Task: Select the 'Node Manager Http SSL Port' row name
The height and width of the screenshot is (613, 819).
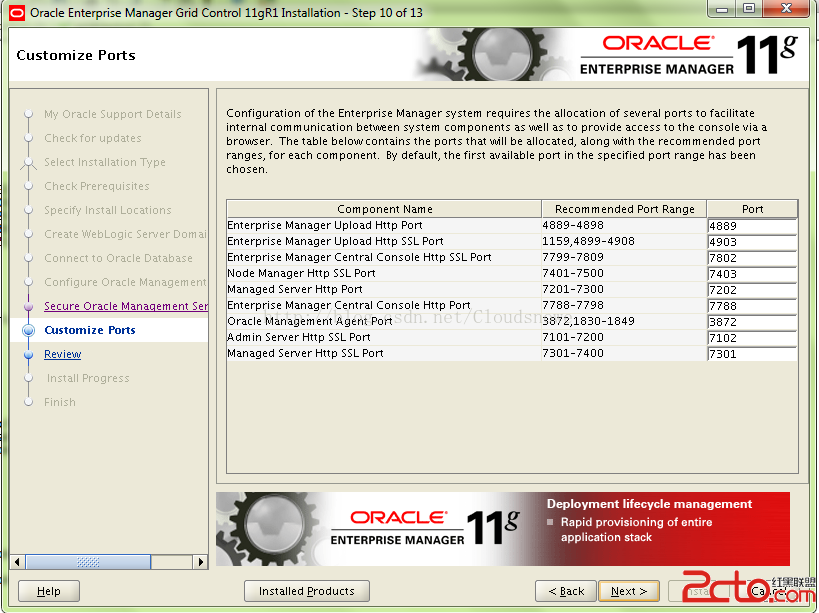Action: coord(301,273)
